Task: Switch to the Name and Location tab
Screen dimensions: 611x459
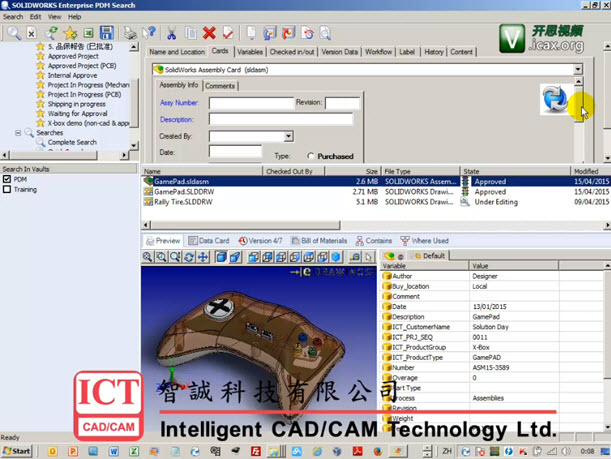Action: coord(177,52)
